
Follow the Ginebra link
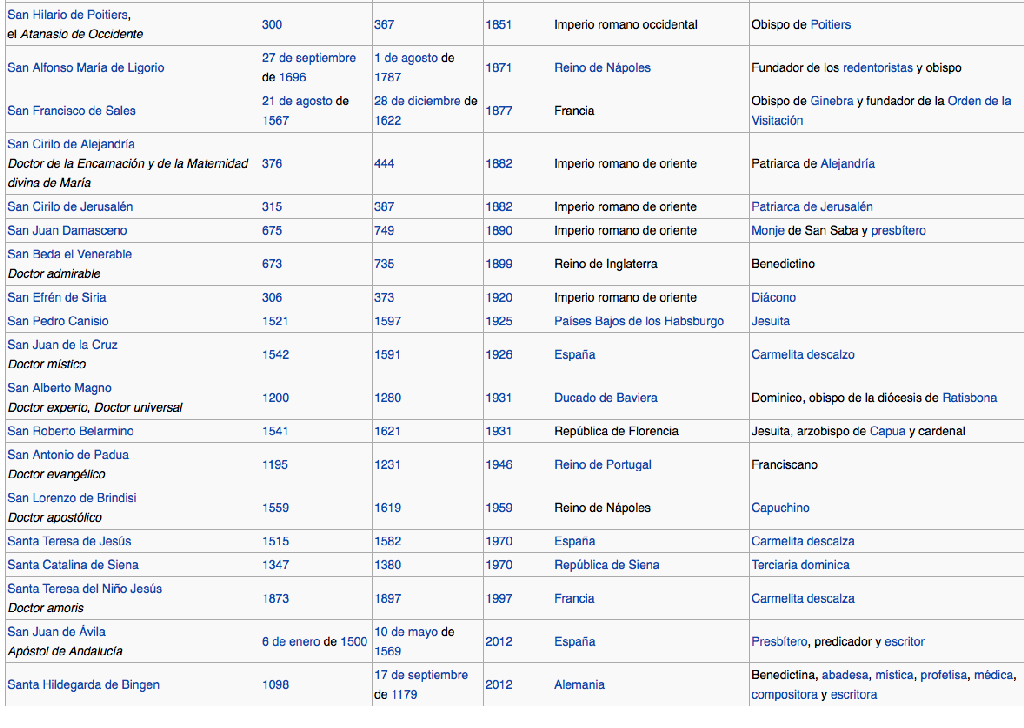(x=831, y=101)
